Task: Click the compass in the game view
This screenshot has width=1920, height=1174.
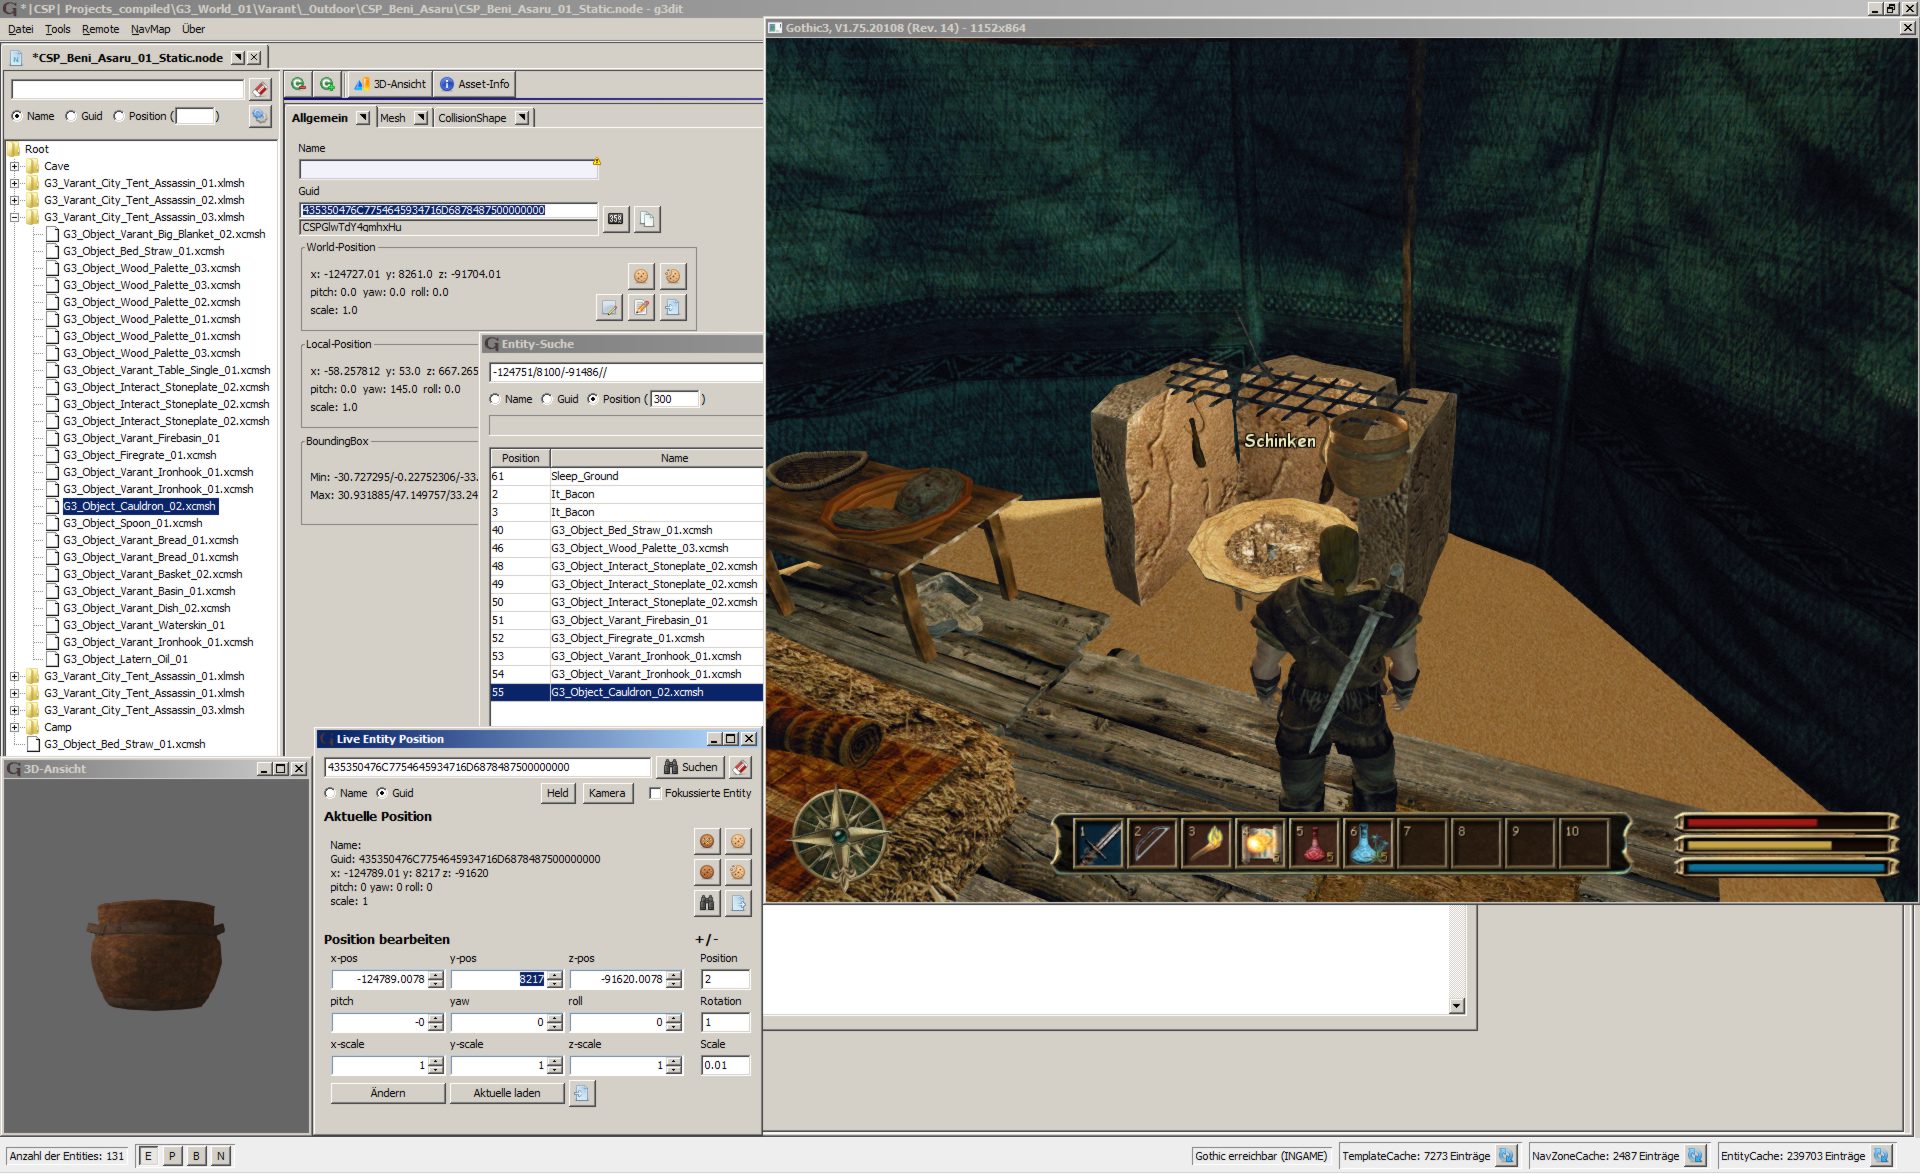Action: (841, 836)
